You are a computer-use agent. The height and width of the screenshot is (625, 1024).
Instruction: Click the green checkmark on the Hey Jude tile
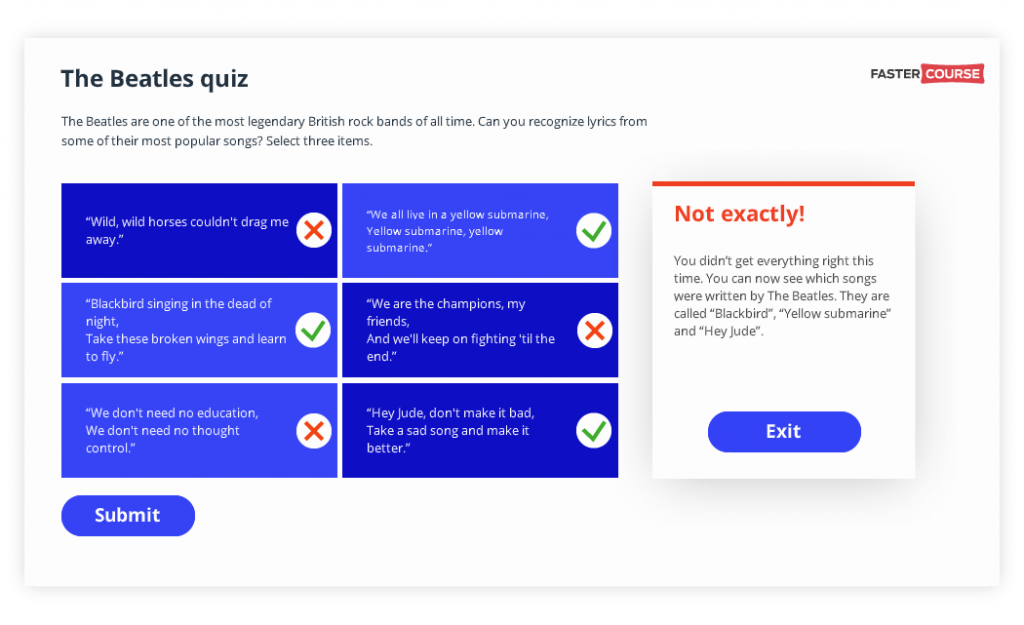(594, 431)
